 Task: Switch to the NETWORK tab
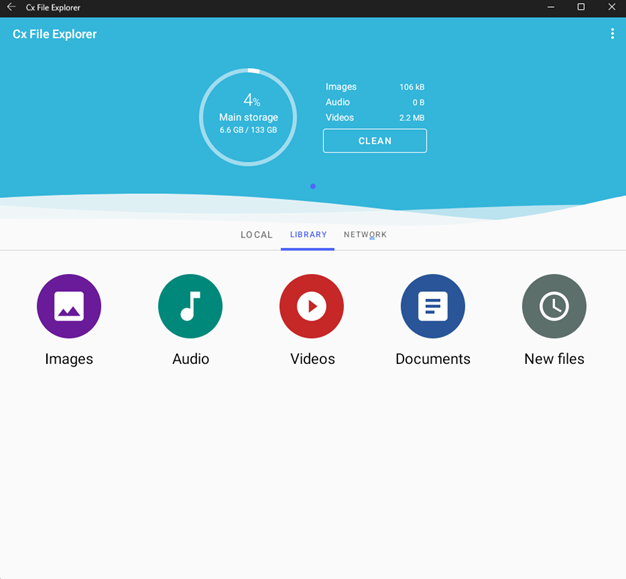tap(365, 235)
